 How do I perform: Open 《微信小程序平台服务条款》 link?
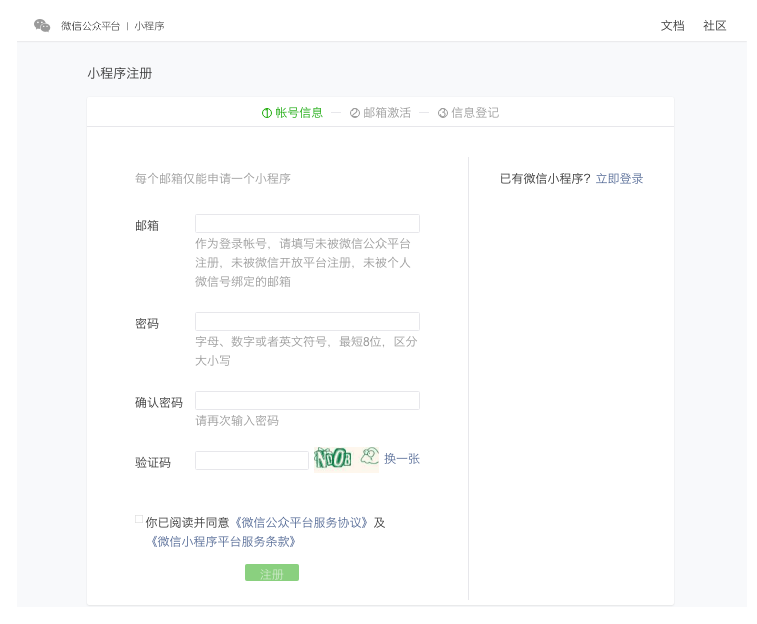pos(223,541)
